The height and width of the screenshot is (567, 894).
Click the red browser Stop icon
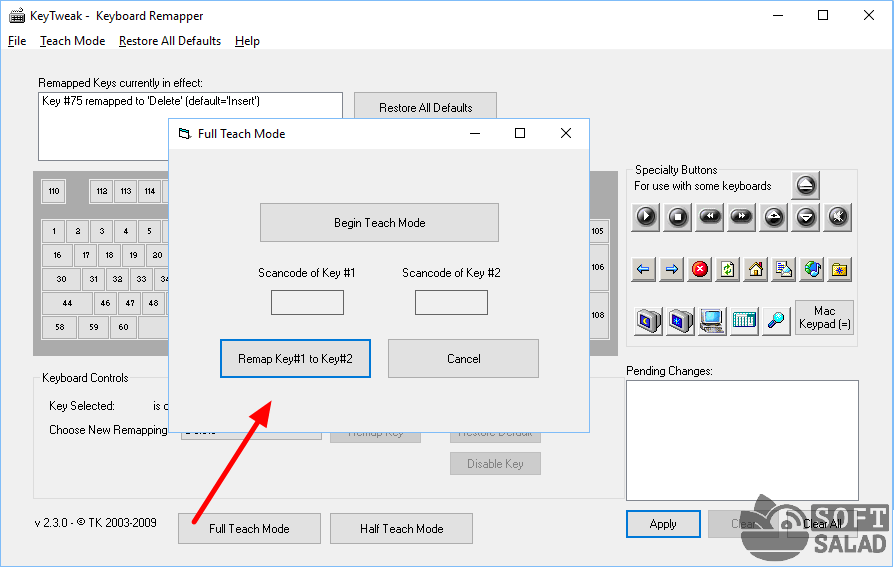(x=700, y=269)
